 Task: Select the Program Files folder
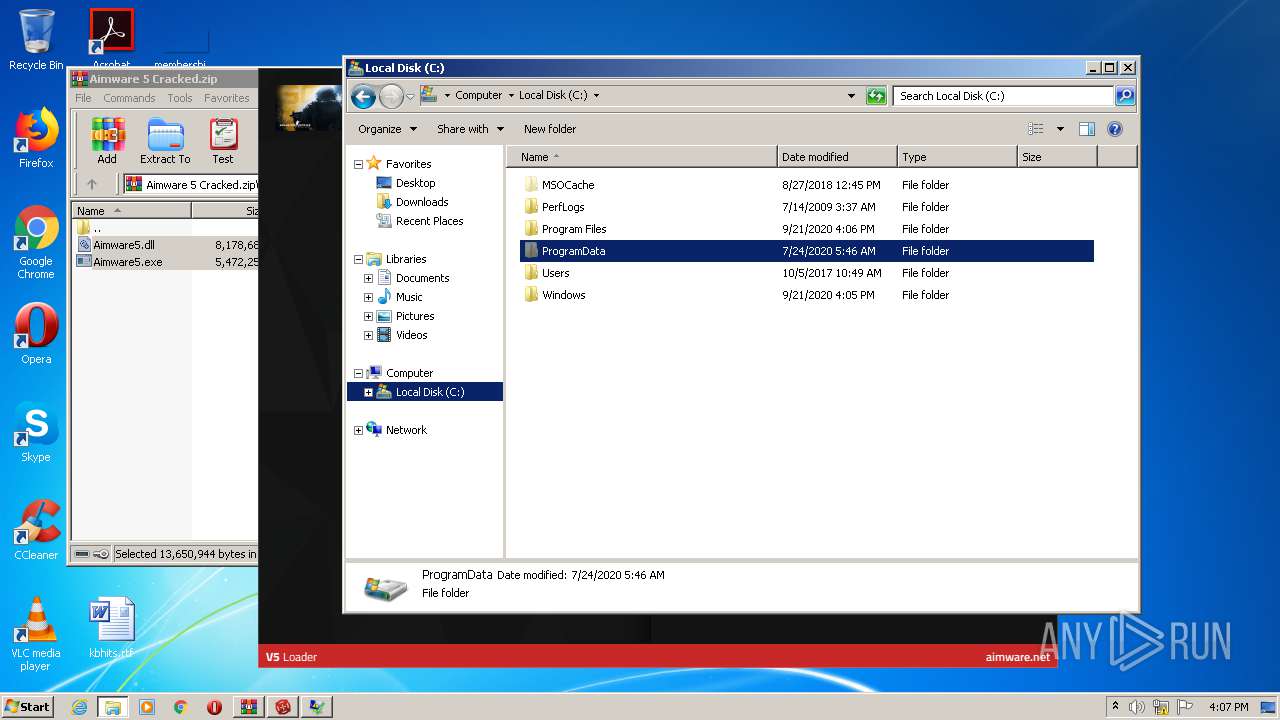coord(574,229)
